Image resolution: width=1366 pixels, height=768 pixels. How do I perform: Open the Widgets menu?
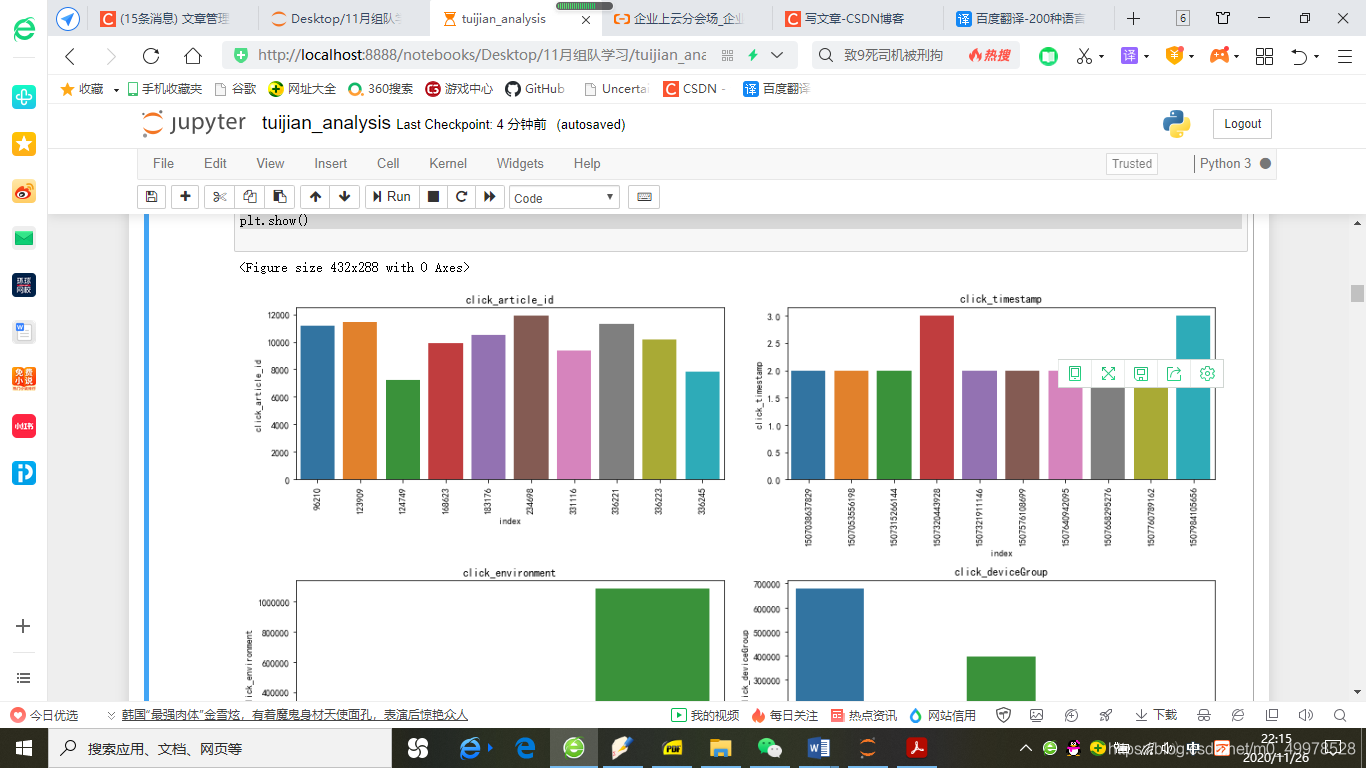[x=520, y=163]
